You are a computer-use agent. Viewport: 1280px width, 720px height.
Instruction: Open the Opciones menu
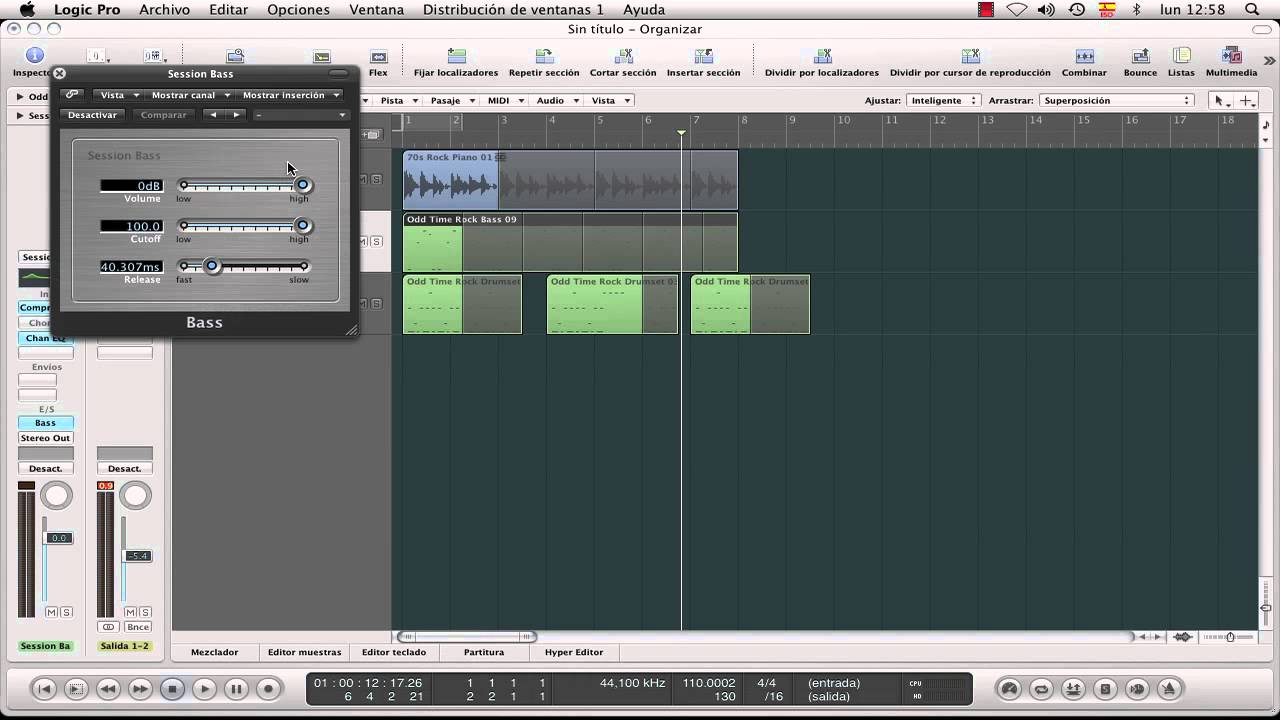[x=298, y=9]
